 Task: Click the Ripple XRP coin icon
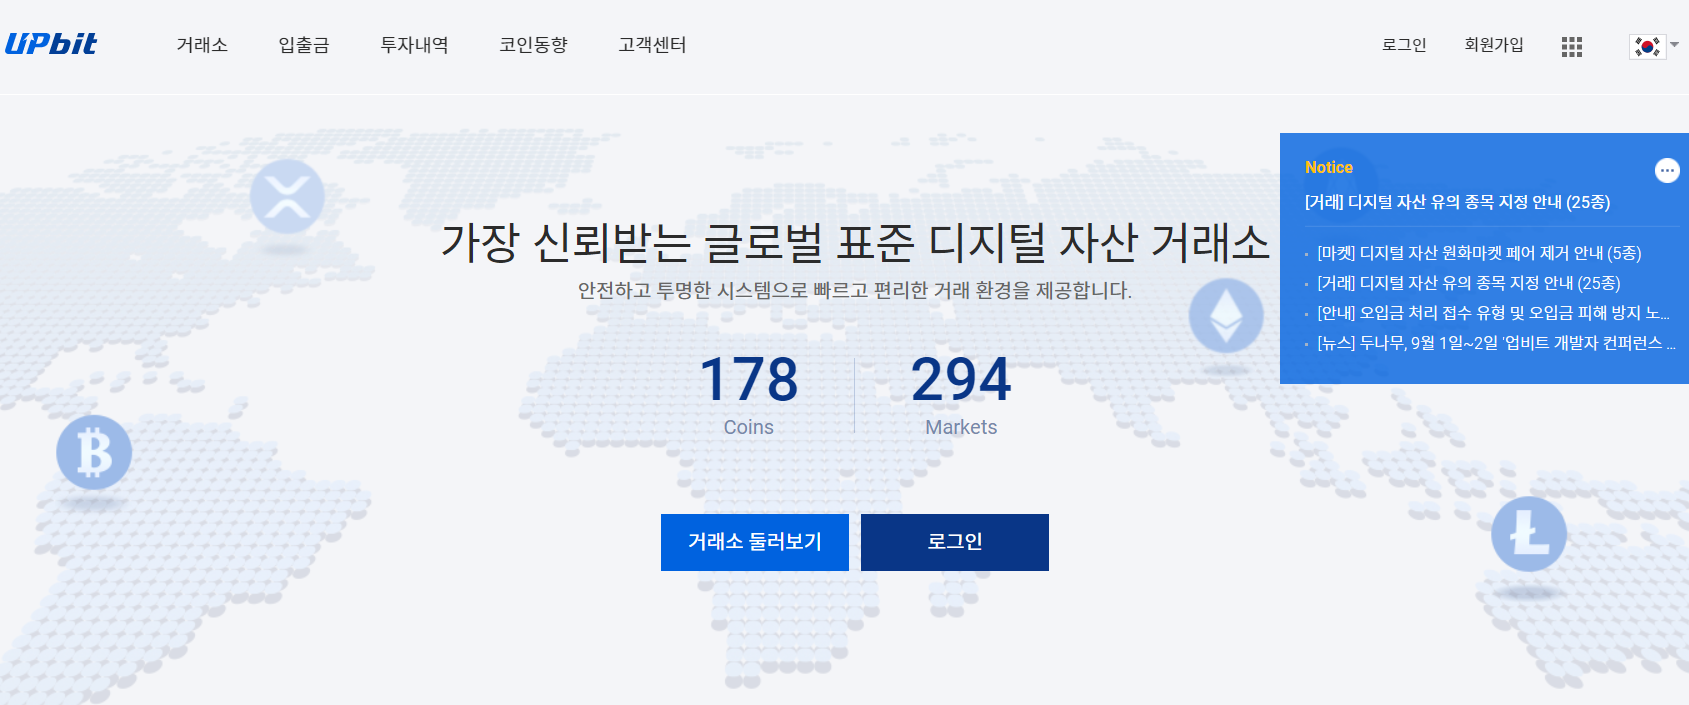287,196
